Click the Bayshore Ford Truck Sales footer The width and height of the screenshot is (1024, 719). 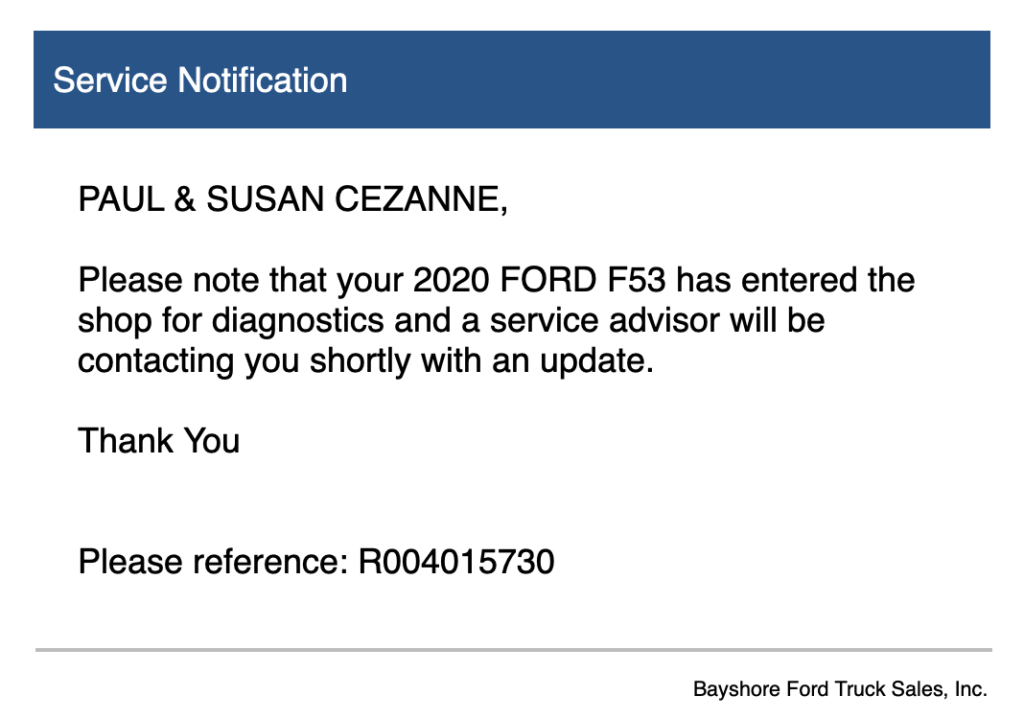coord(840,689)
